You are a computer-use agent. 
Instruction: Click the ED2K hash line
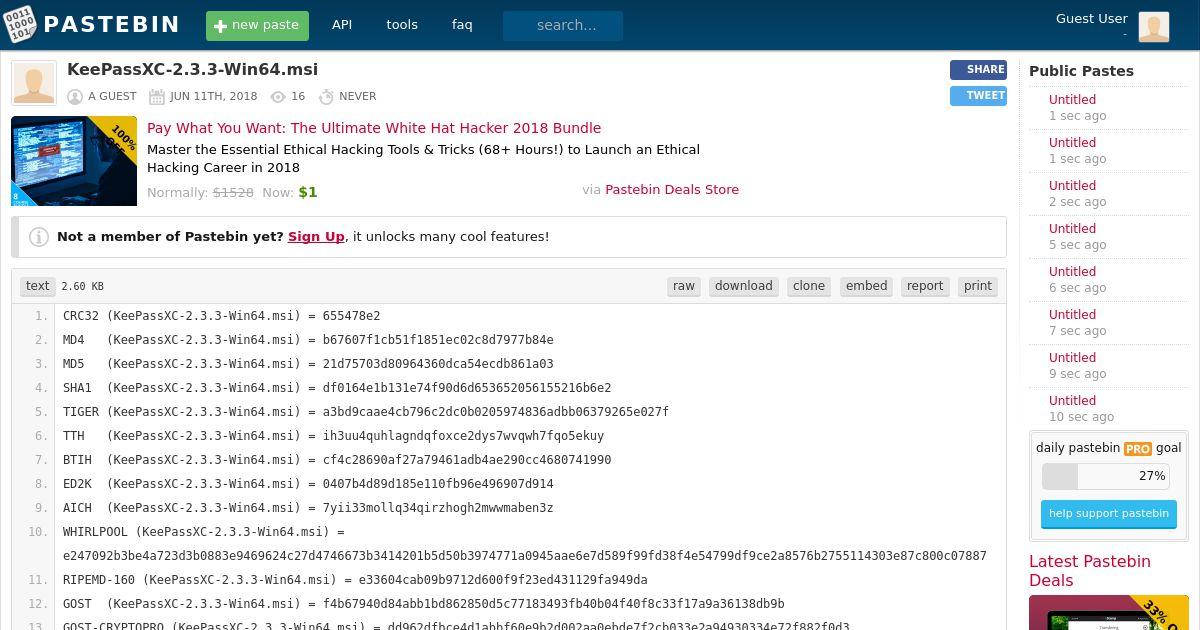coord(308,484)
